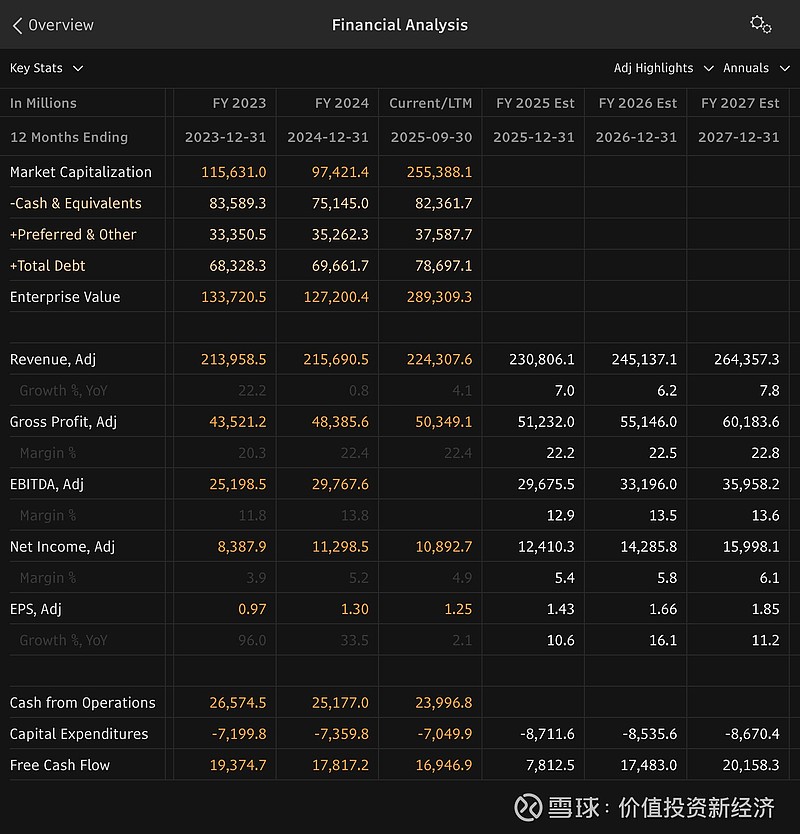
Task: Go back to Overview
Action: (60, 25)
